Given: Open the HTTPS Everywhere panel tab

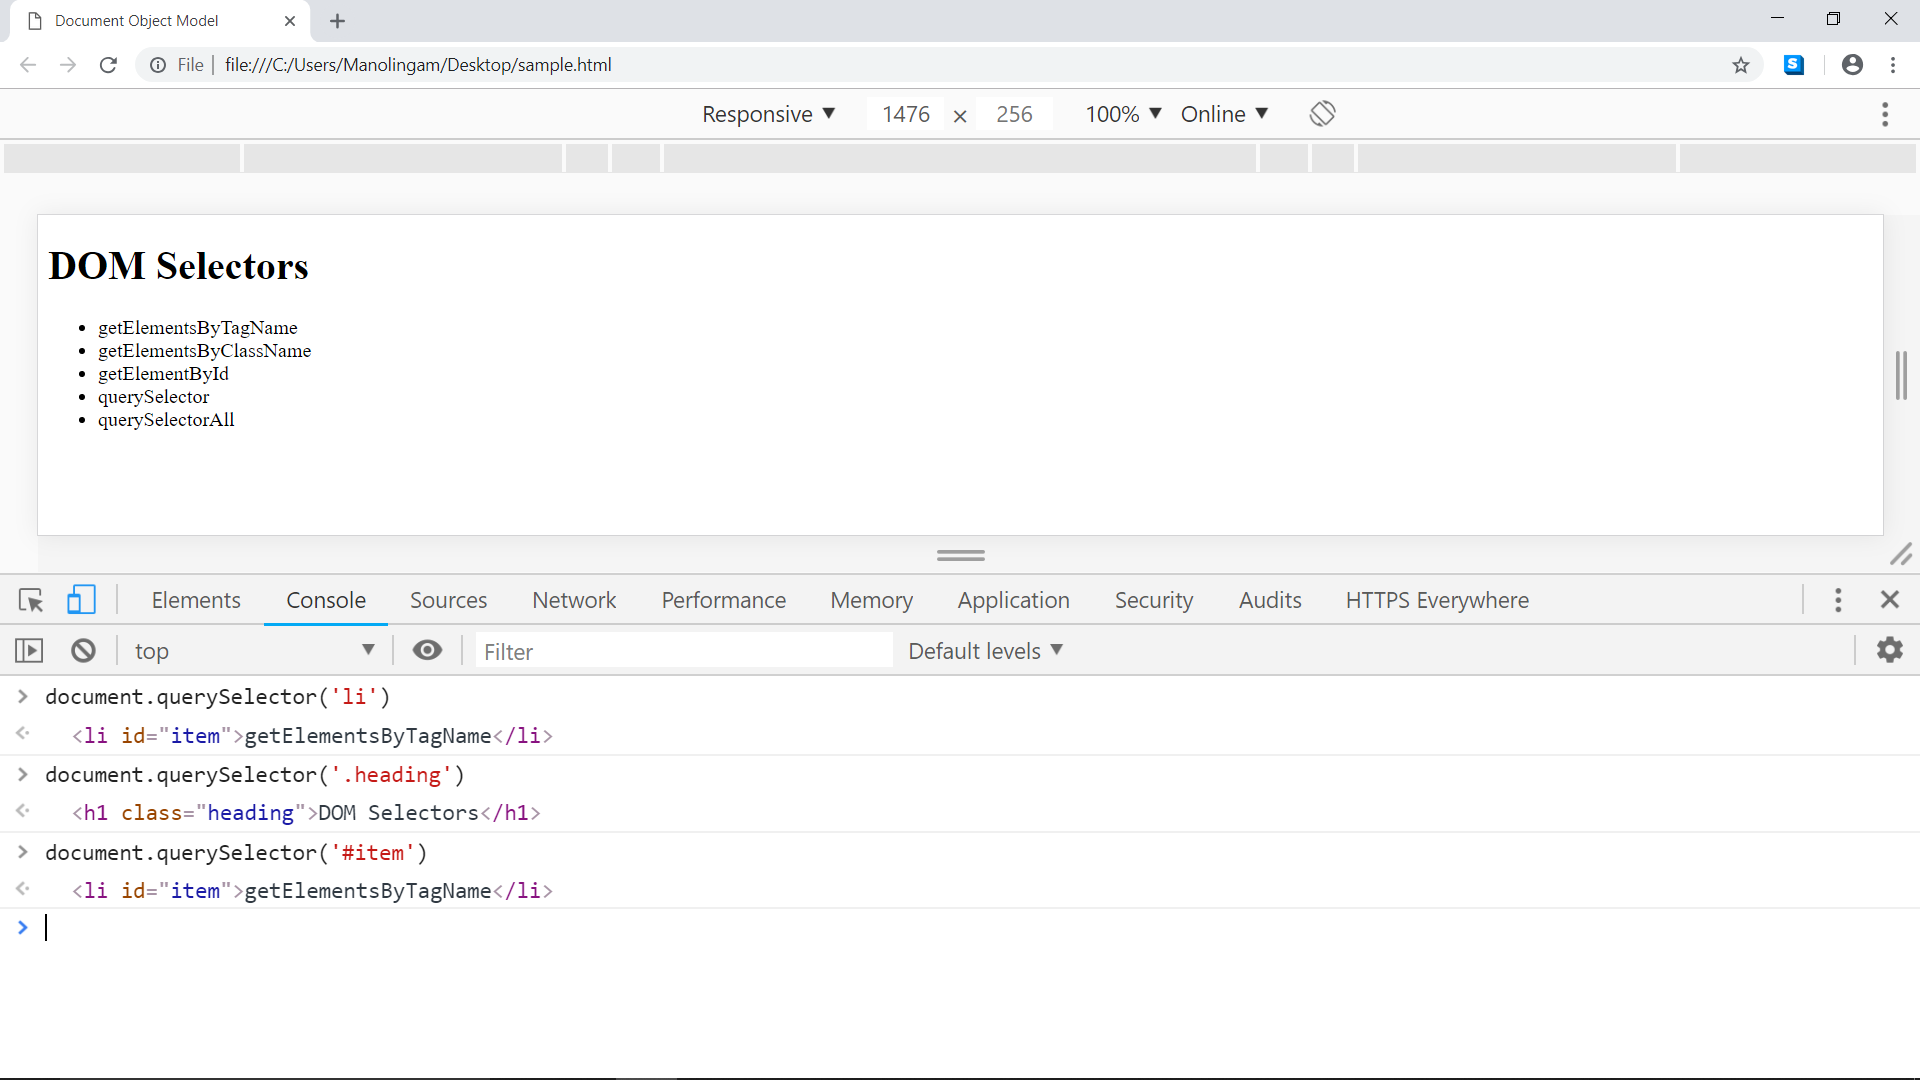Looking at the screenshot, I should pos(1437,600).
